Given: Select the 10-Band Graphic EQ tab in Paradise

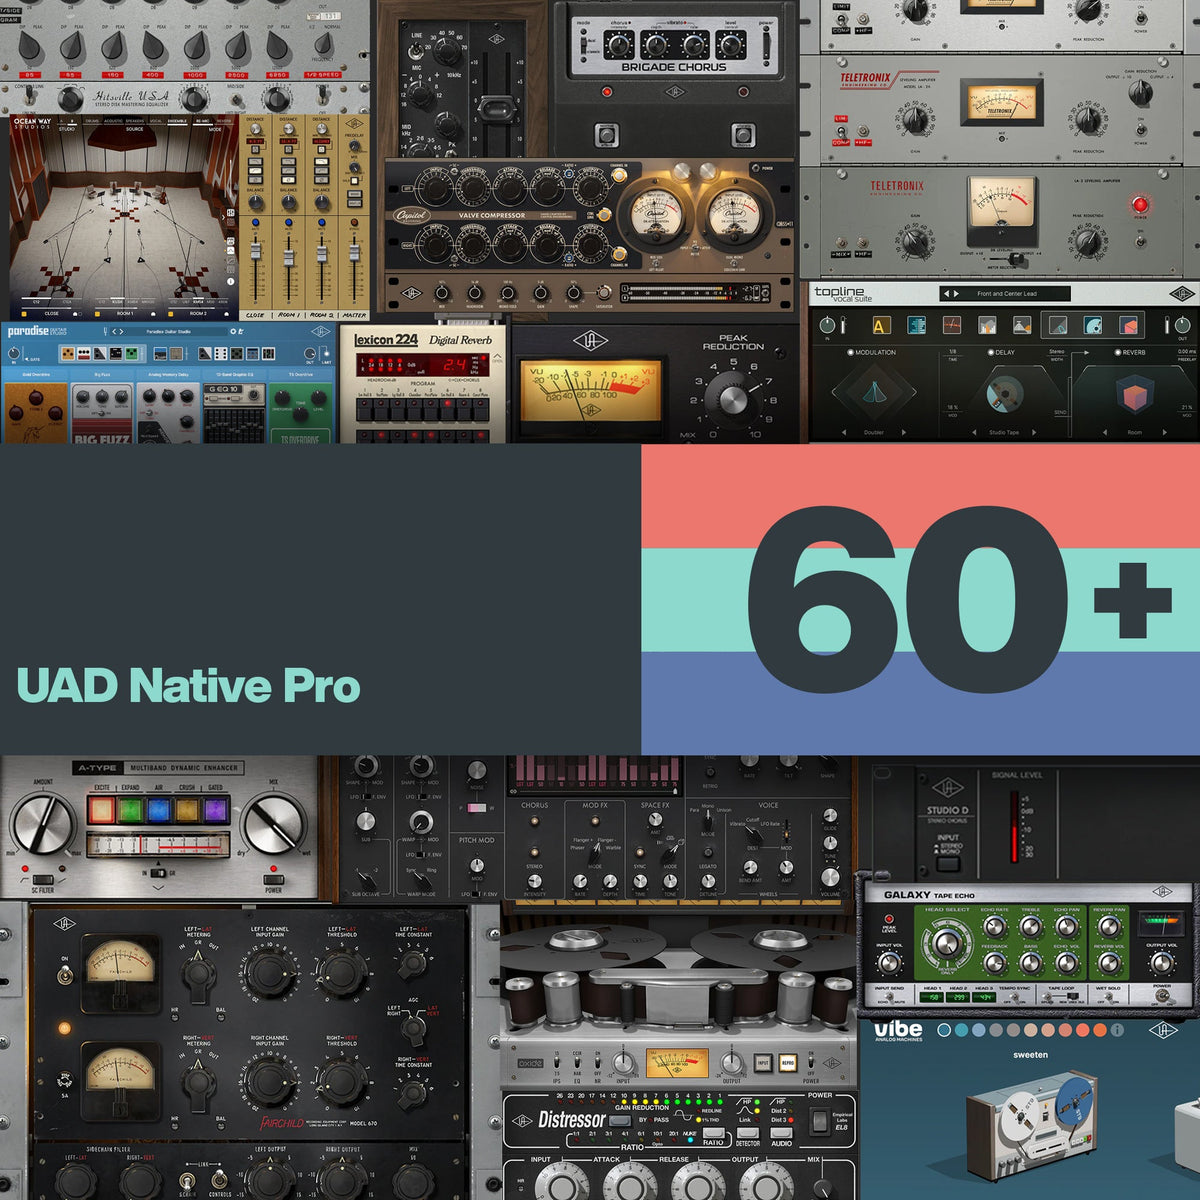Looking at the screenshot, I should [234, 373].
